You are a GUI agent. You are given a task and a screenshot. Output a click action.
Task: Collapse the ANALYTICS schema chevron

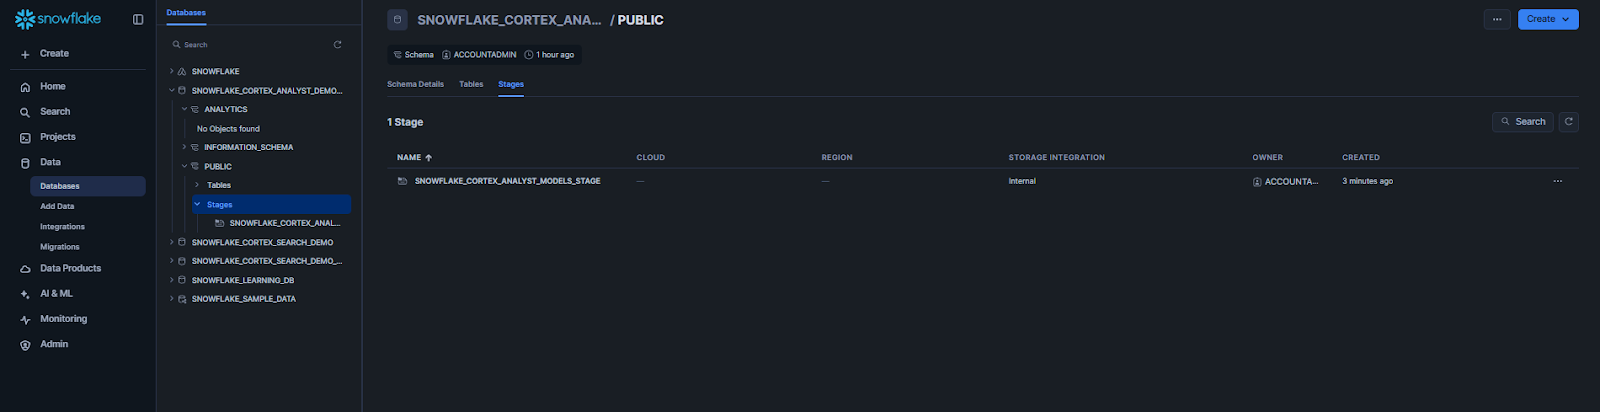click(184, 110)
